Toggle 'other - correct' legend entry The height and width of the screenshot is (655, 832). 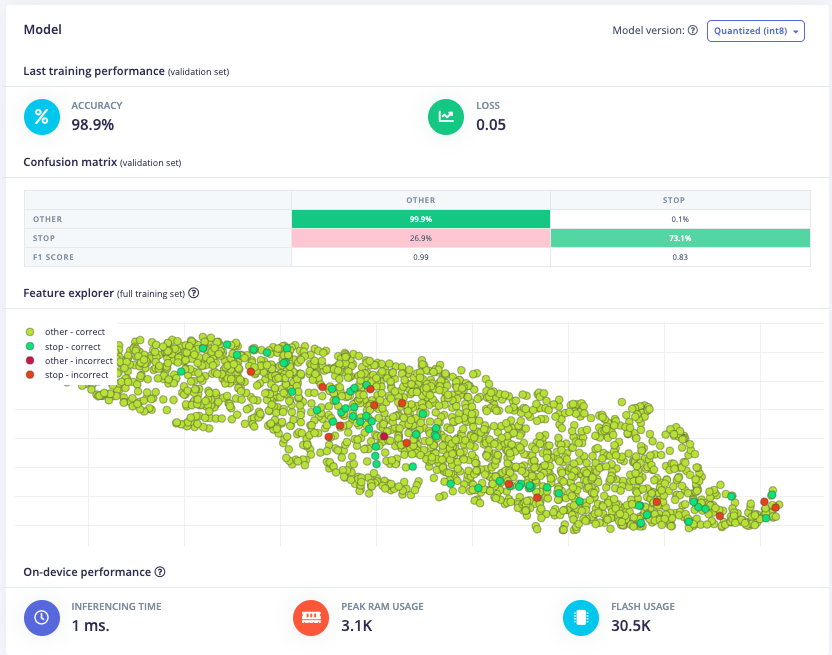pyautogui.click(x=75, y=332)
